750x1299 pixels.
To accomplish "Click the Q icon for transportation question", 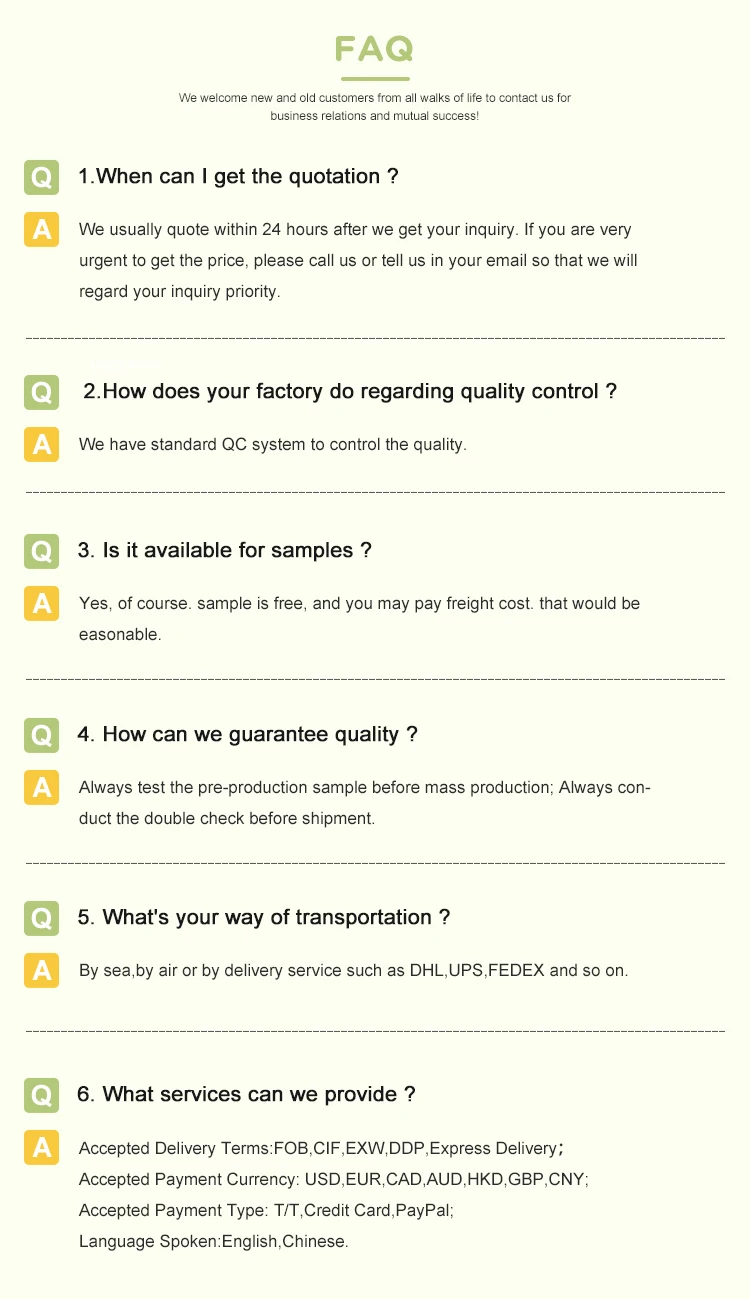I will [x=41, y=918].
